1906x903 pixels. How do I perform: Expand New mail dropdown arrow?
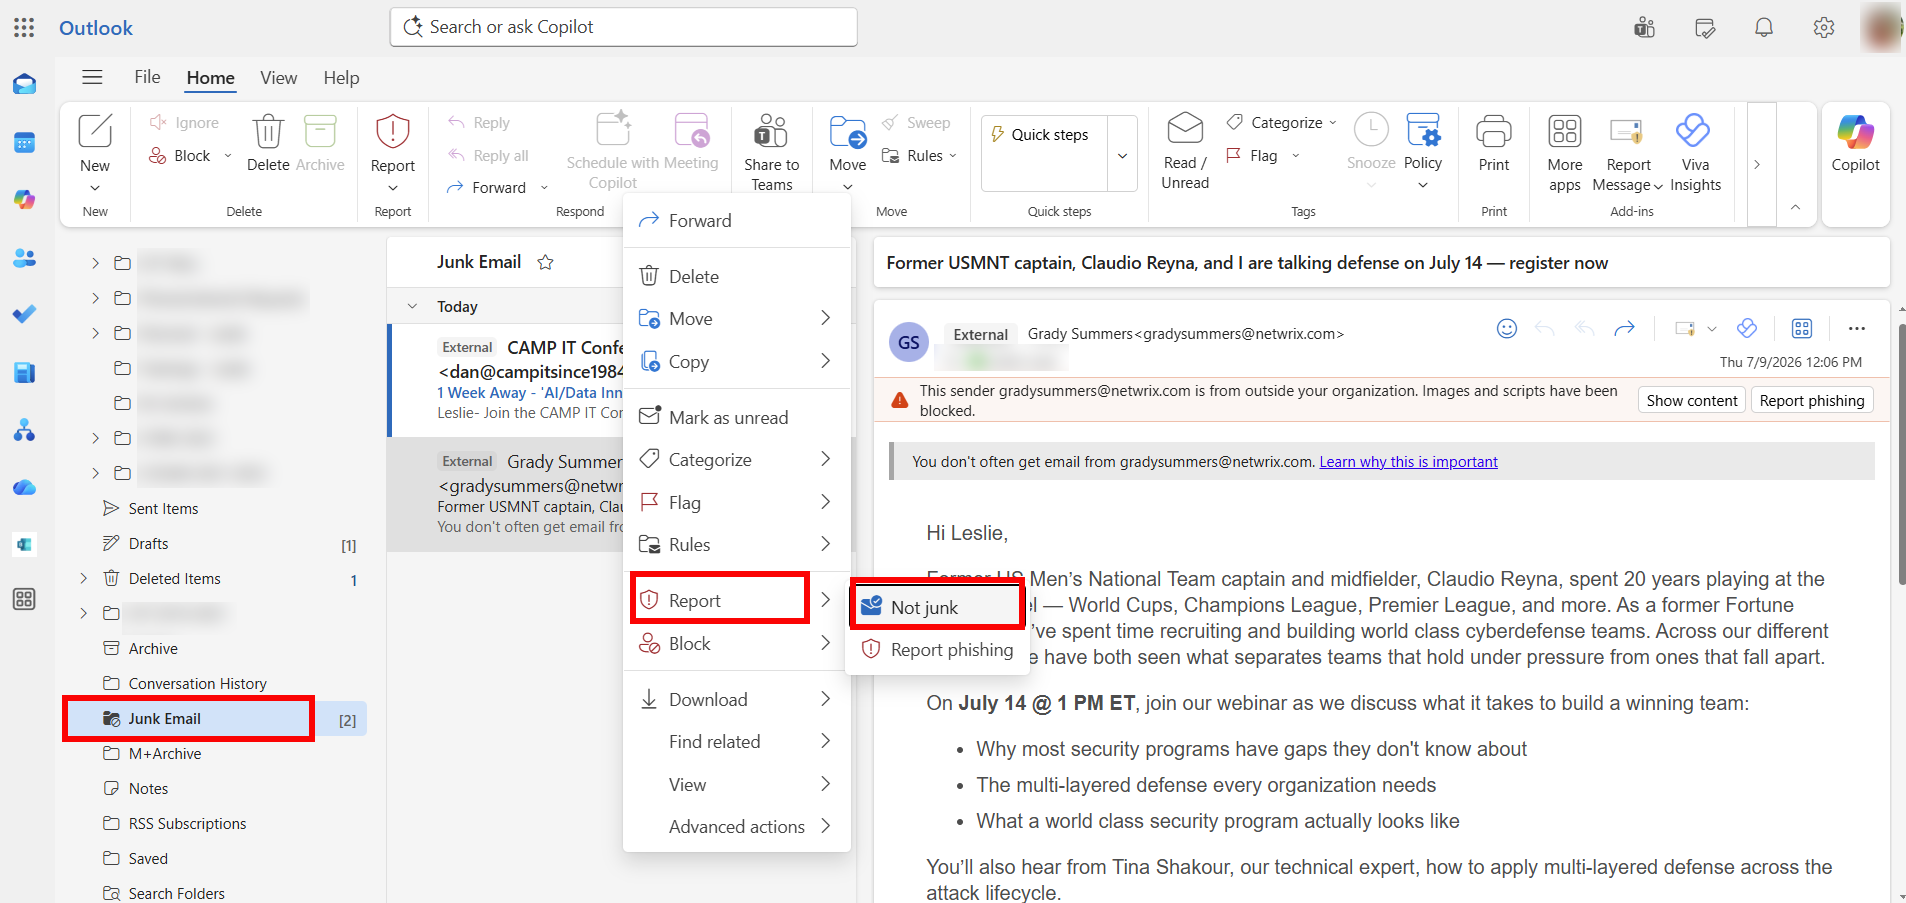[x=95, y=188]
